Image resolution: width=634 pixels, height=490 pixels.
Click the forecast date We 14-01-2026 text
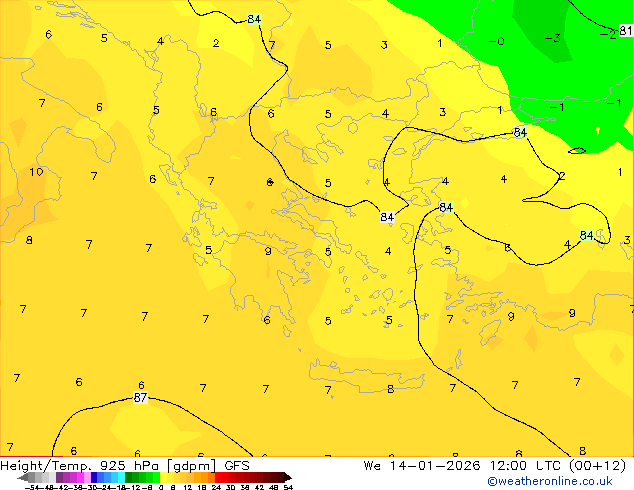[422, 466]
